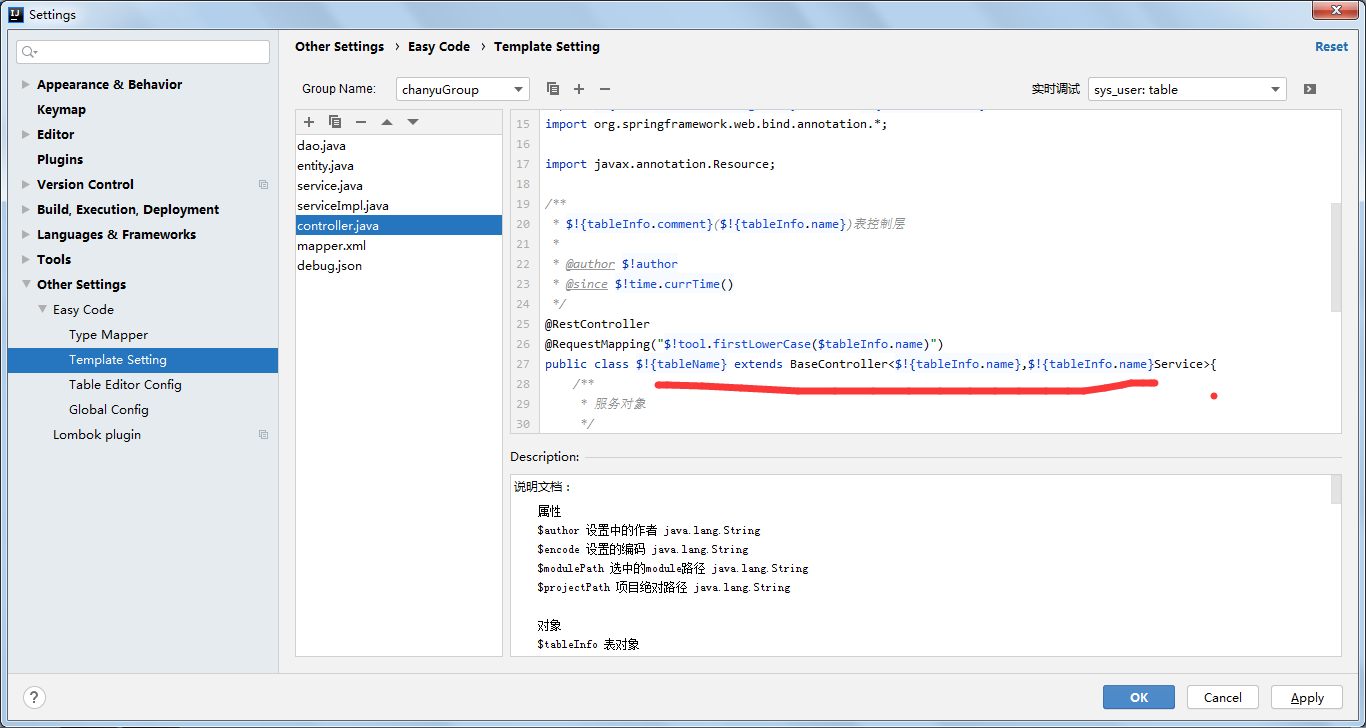Open Lombok plugin settings
Image resolution: width=1366 pixels, height=728 pixels.
[x=97, y=434]
